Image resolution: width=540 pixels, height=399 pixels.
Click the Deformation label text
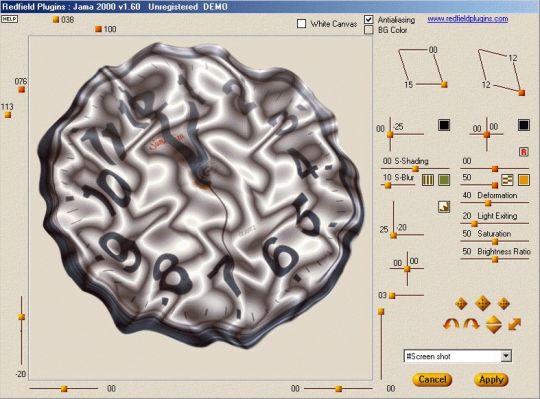[497, 195]
